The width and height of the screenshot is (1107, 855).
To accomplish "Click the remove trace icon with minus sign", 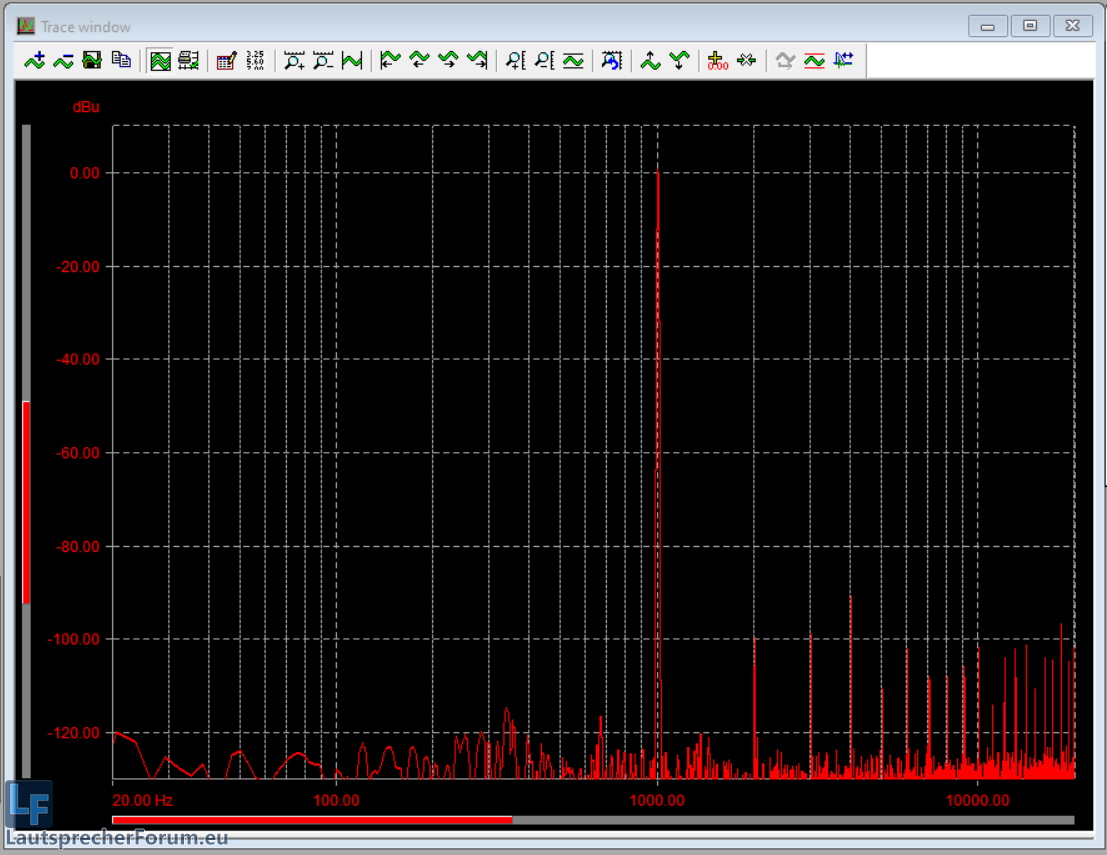I will 63,61.
